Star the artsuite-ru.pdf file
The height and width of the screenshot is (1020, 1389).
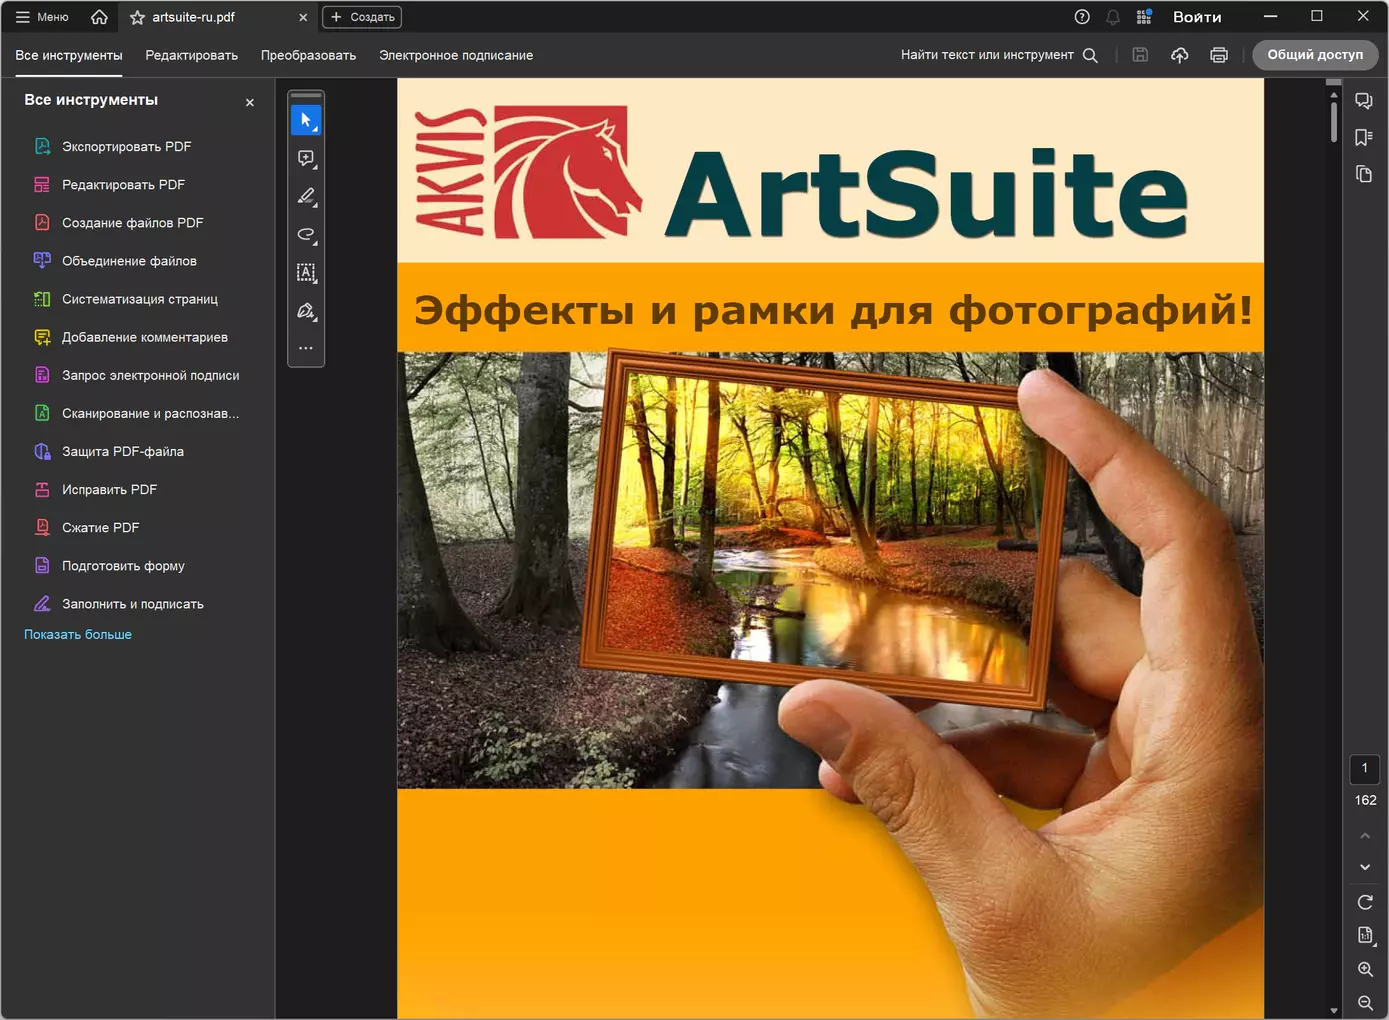[137, 17]
